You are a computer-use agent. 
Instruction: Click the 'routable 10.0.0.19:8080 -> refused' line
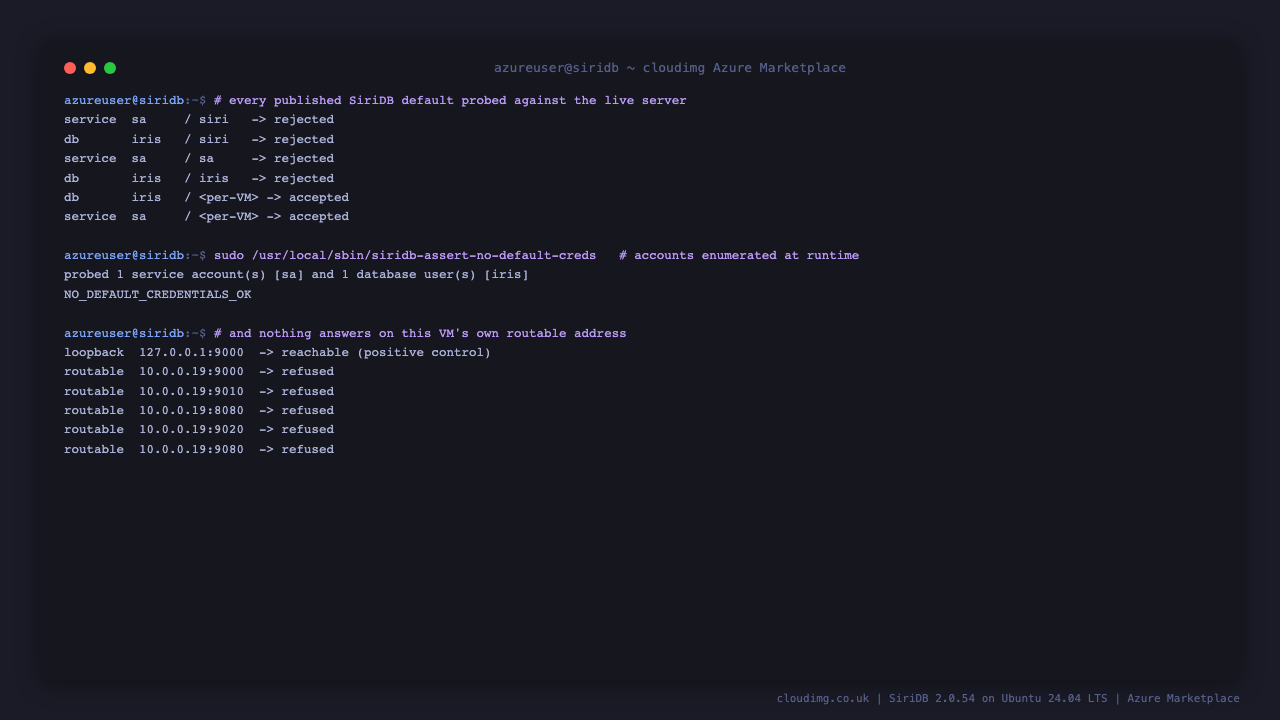click(x=199, y=411)
